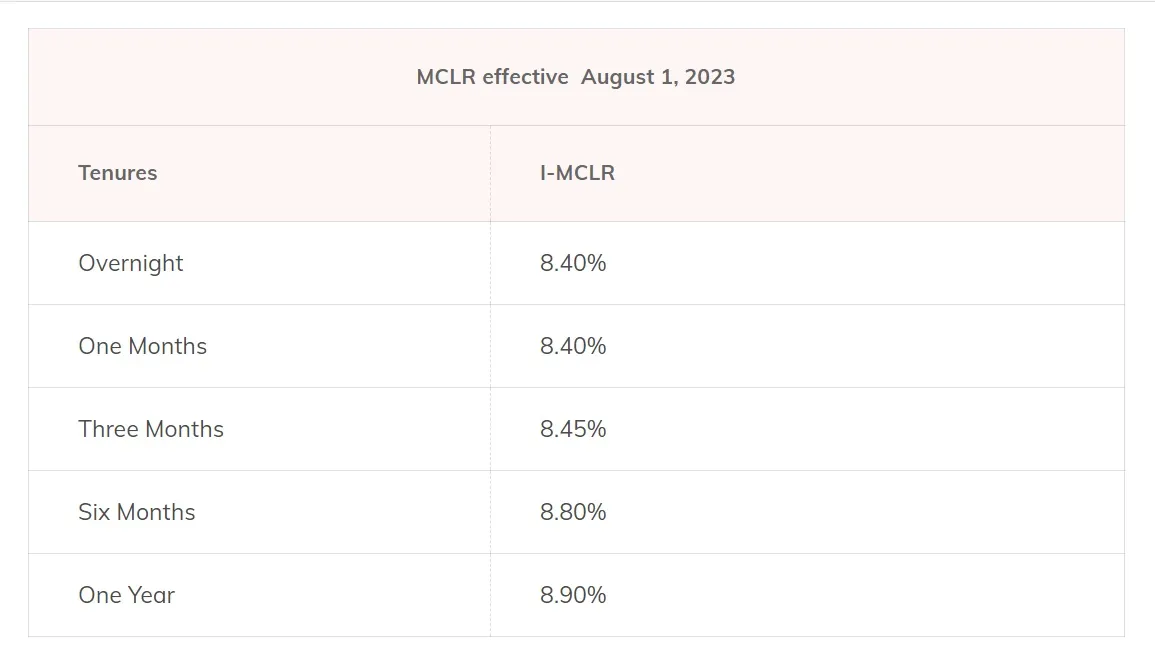Click the Tenures column header
The width and height of the screenshot is (1155, 667).
tap(118, 173)
